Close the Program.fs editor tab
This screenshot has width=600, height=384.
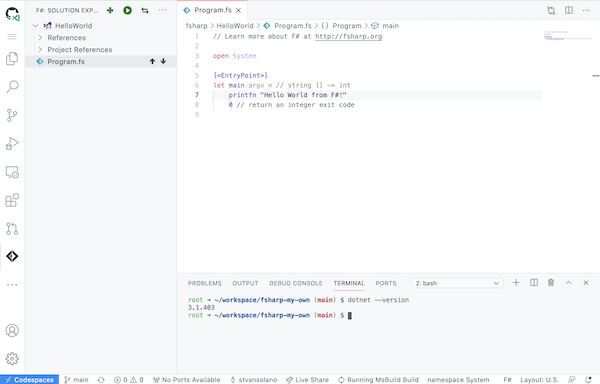(238, 10)
